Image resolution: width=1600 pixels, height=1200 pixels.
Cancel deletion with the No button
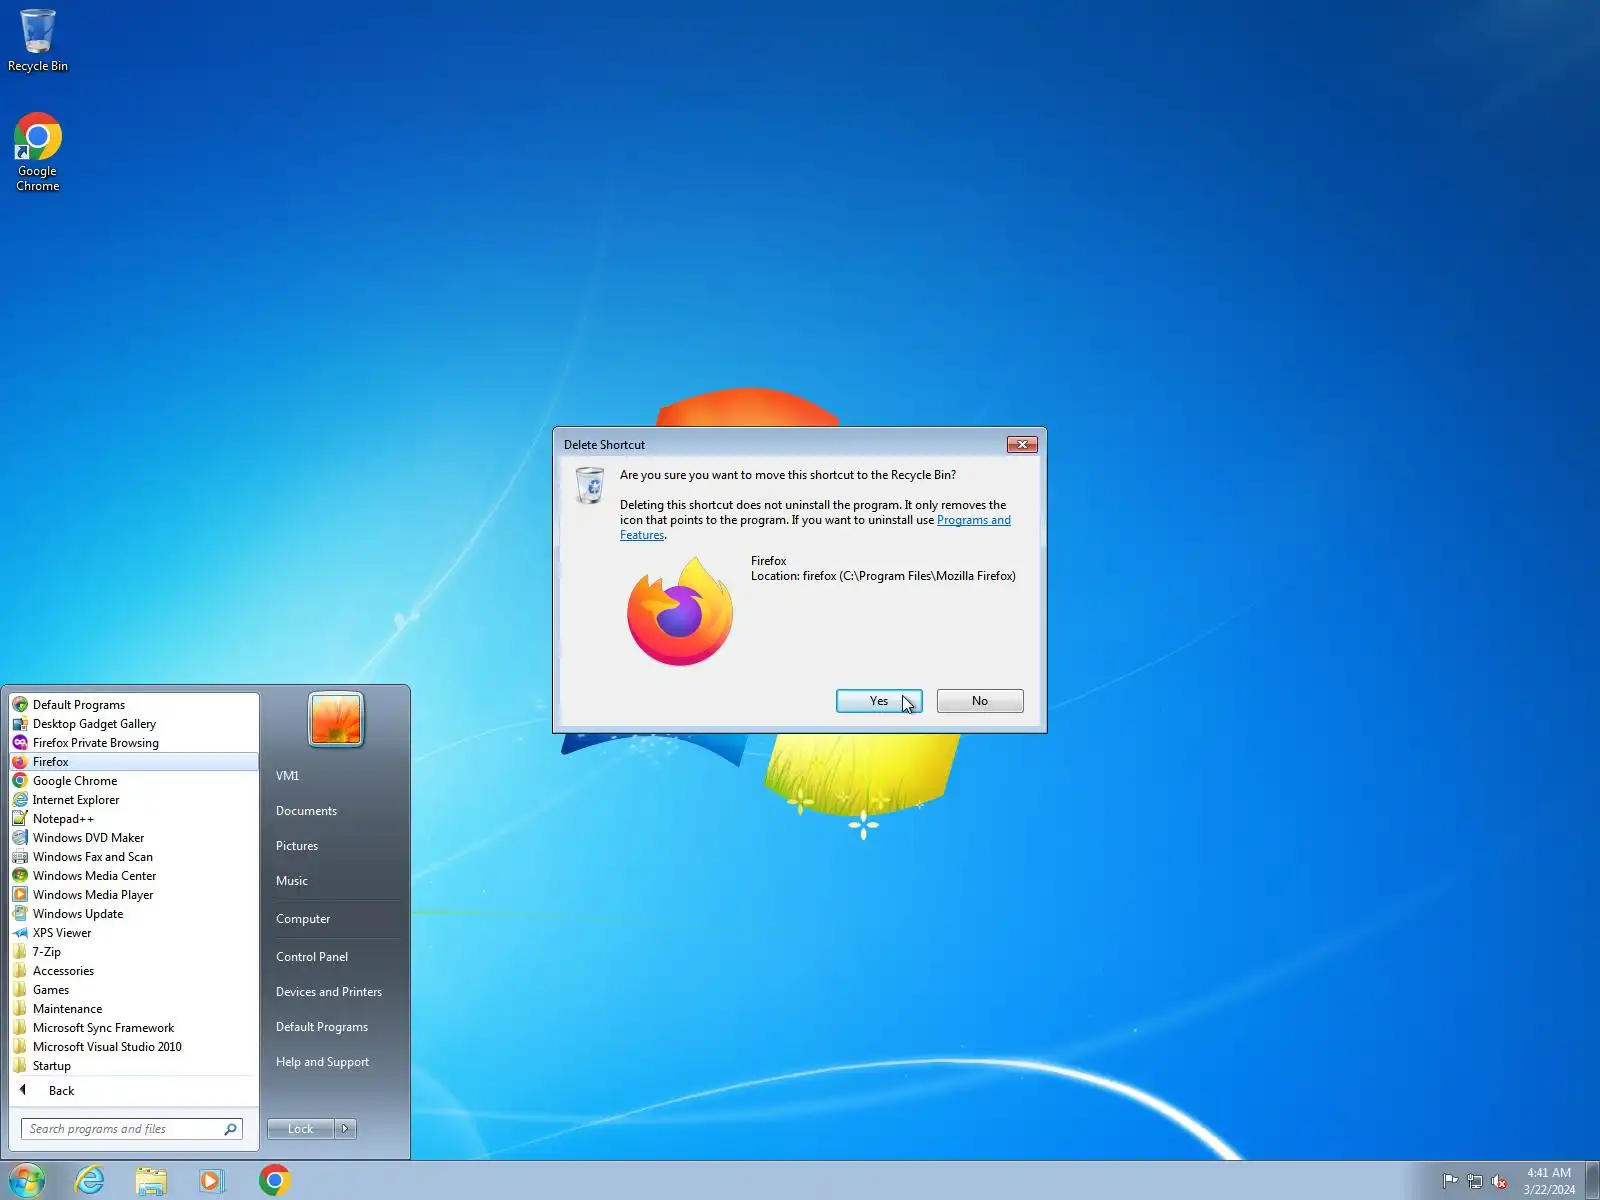coord(980,701)
